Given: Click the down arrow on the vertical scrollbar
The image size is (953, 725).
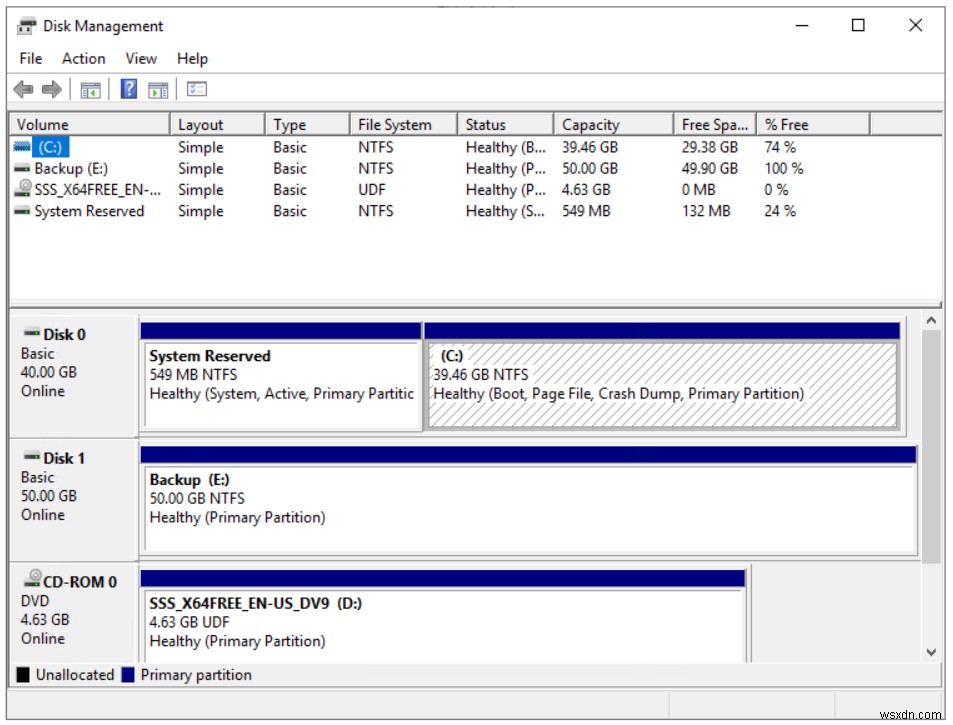Looking at the screenshot, I should (932, 651).
